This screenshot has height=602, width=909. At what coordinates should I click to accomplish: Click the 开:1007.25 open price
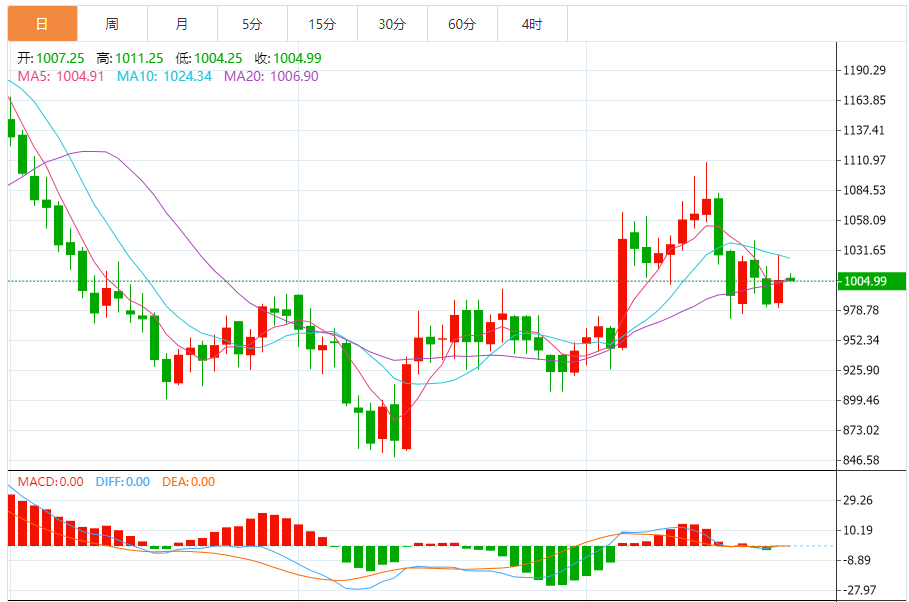[x=50, y=58]
